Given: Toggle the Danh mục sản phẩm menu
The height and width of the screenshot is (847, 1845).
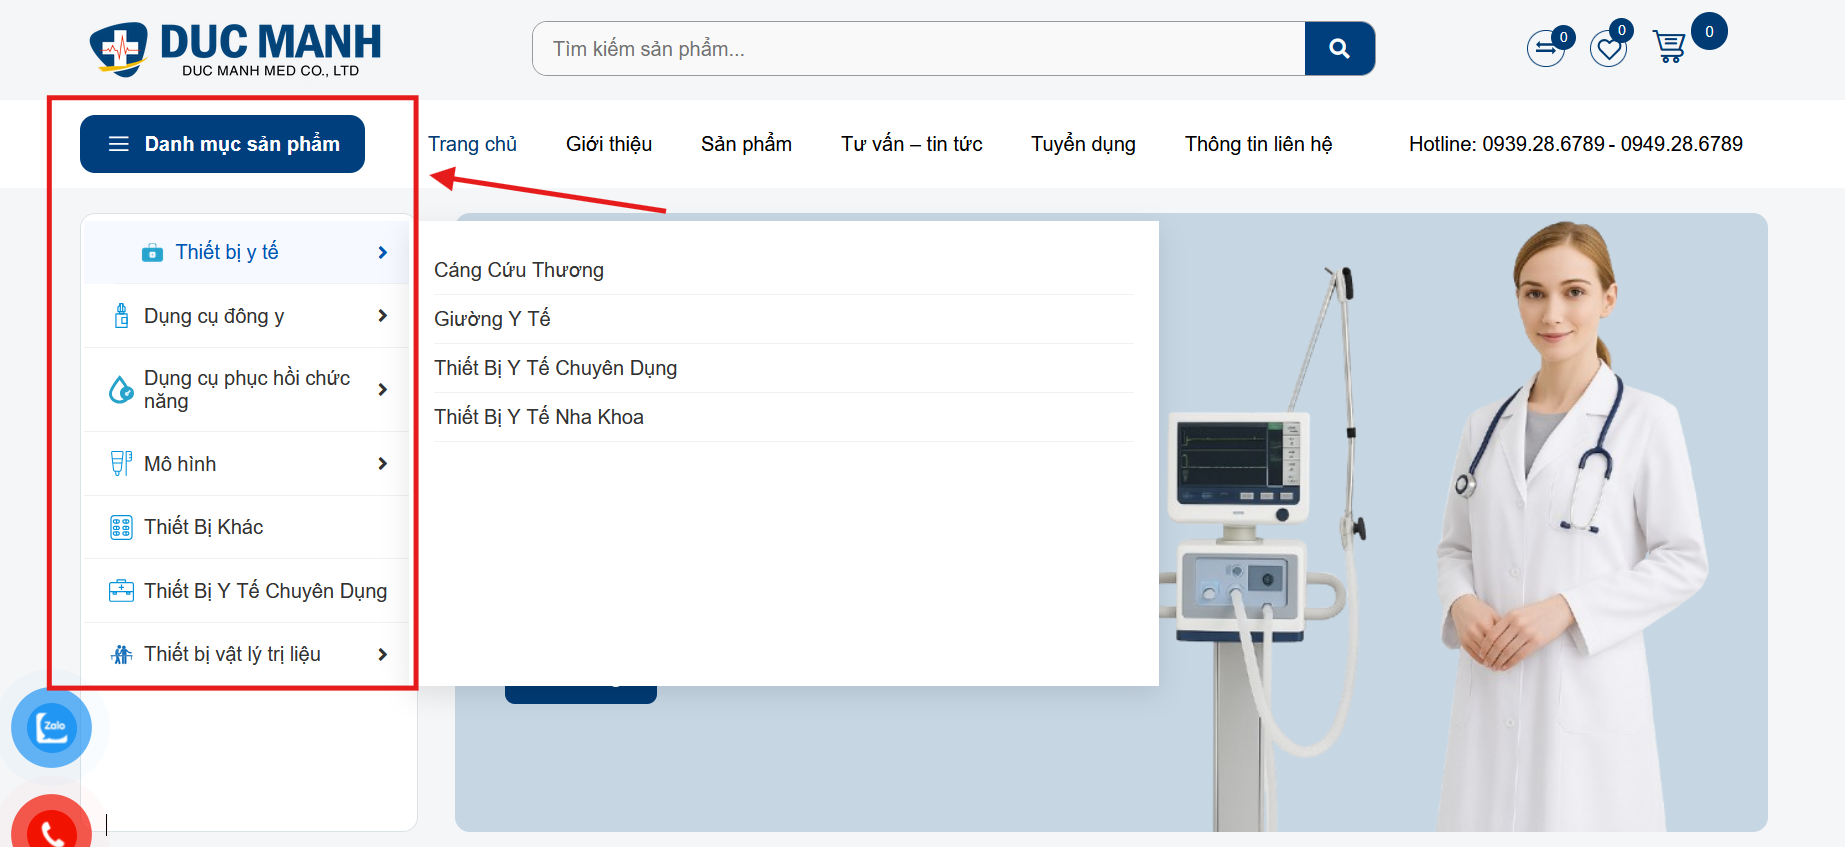Looking at the screenshot, I should point(222,144).
